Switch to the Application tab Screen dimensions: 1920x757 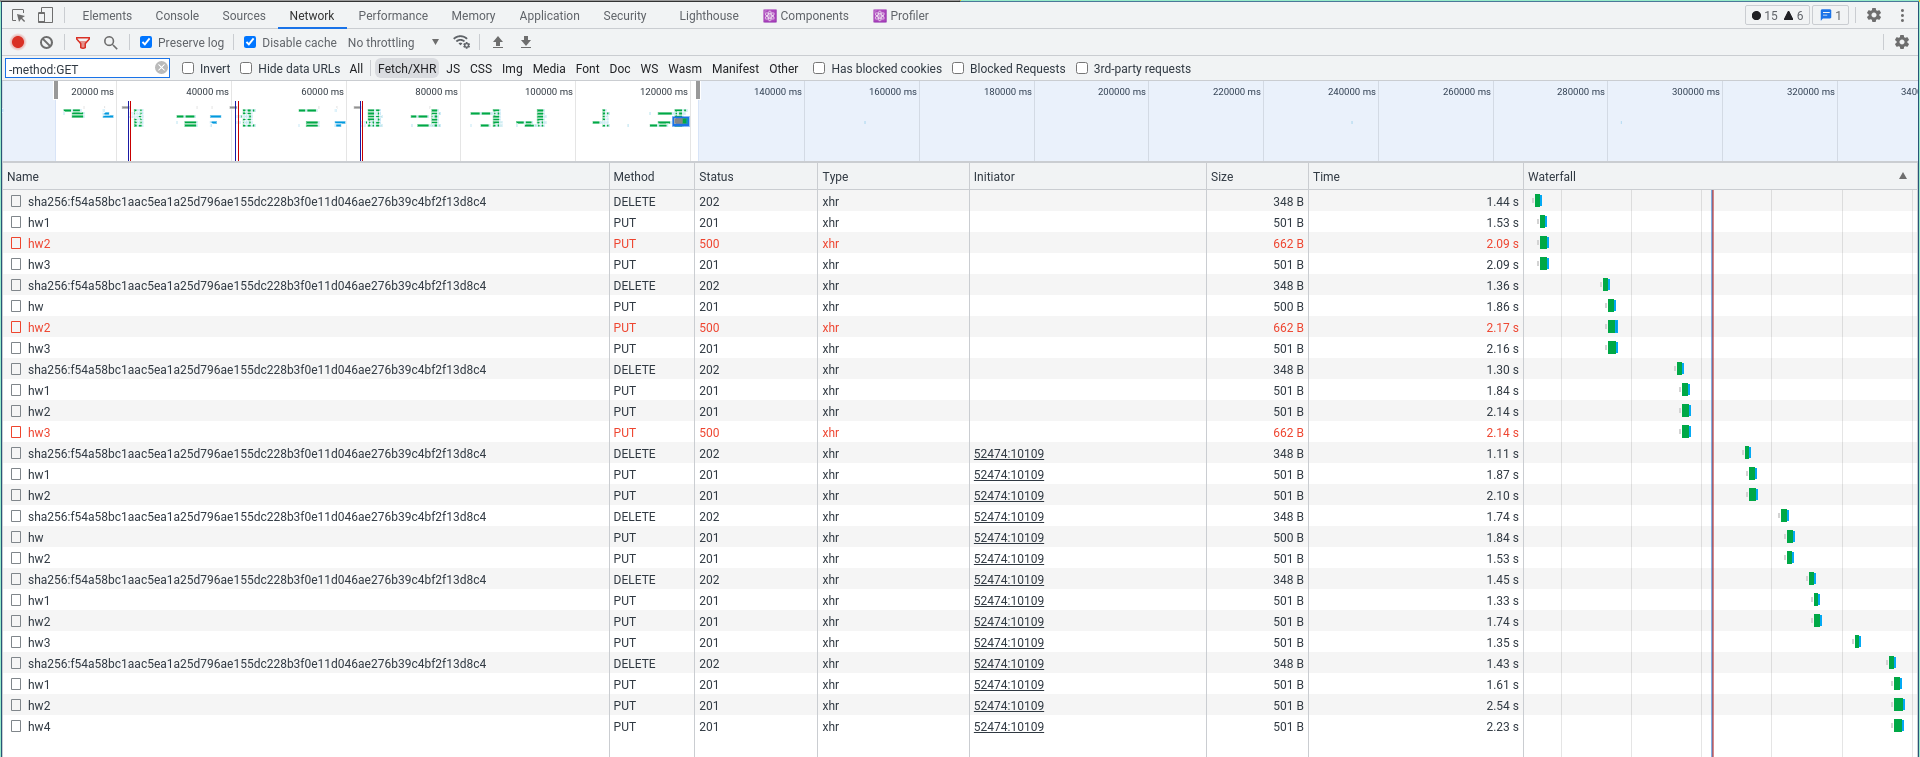coord(549,15)
